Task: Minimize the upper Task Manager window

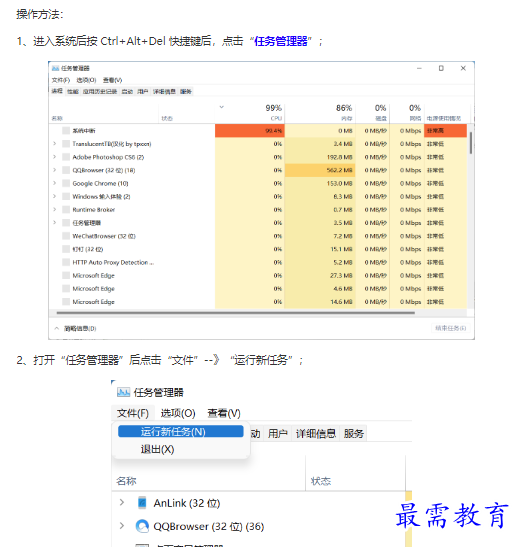Action: pyautogui.click(x=419, y=68)
